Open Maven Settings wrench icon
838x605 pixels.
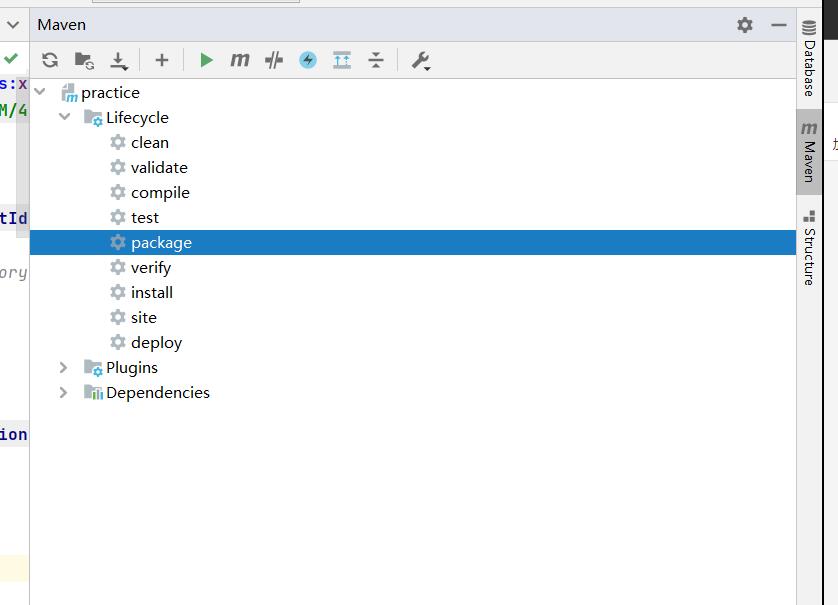(x=421, y=60)
